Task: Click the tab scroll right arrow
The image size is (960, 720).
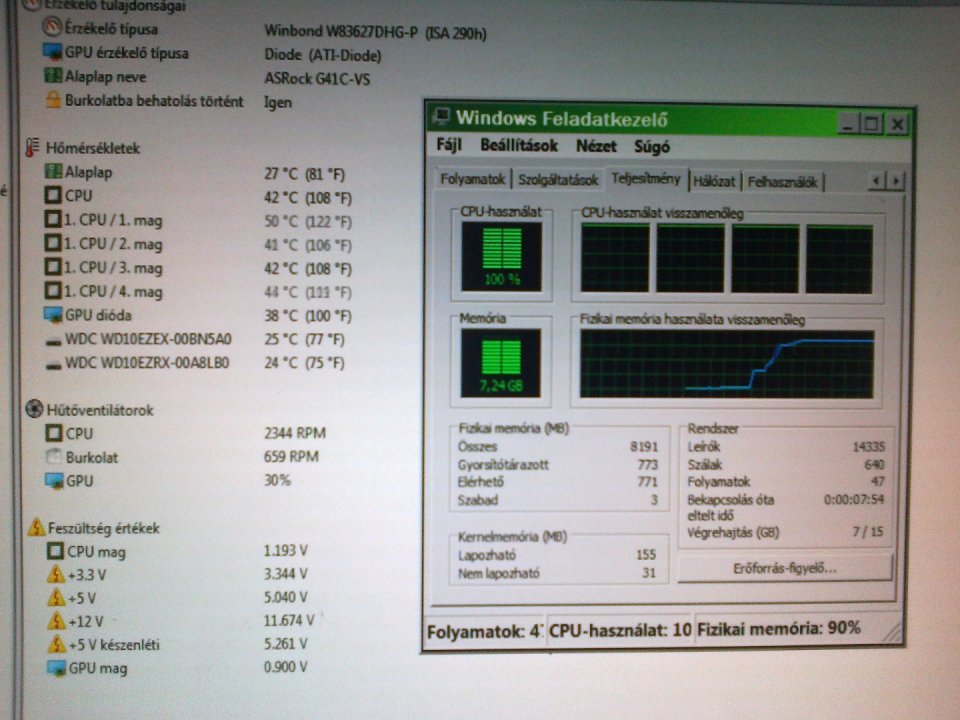Action: 896,181
